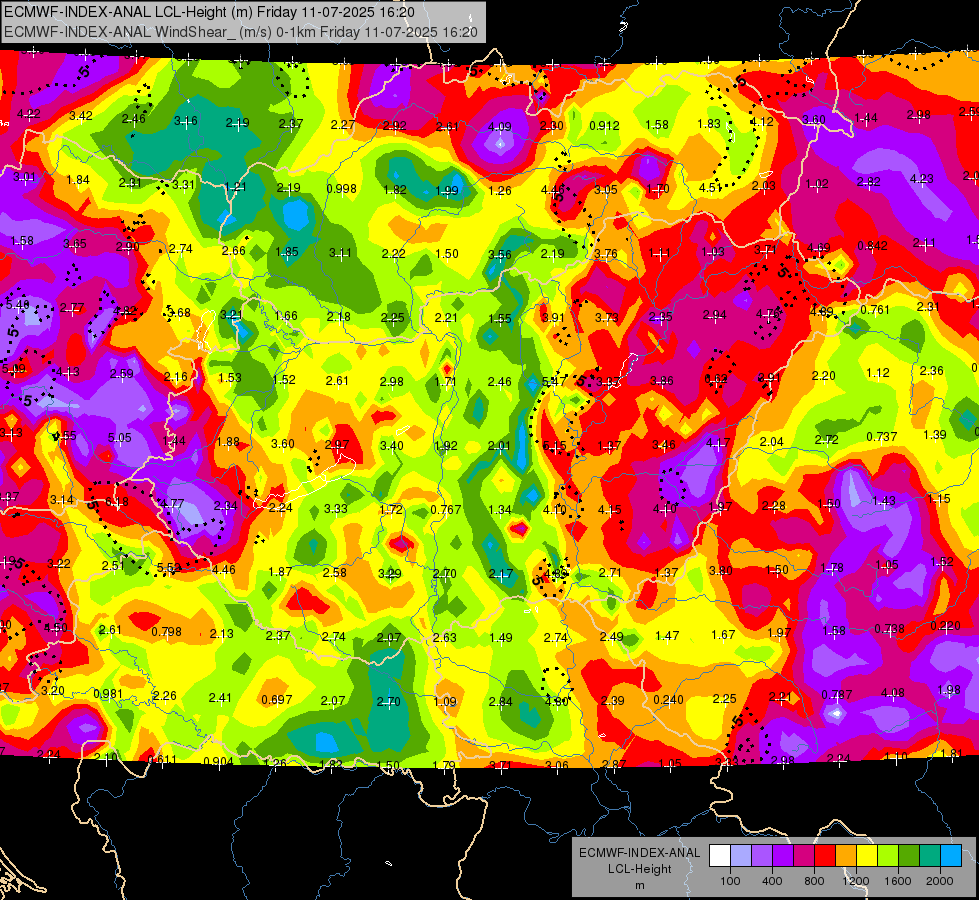Click the sky blue legend swatch
This screenshot has width=979, height=900.
[x=951, y=856]
